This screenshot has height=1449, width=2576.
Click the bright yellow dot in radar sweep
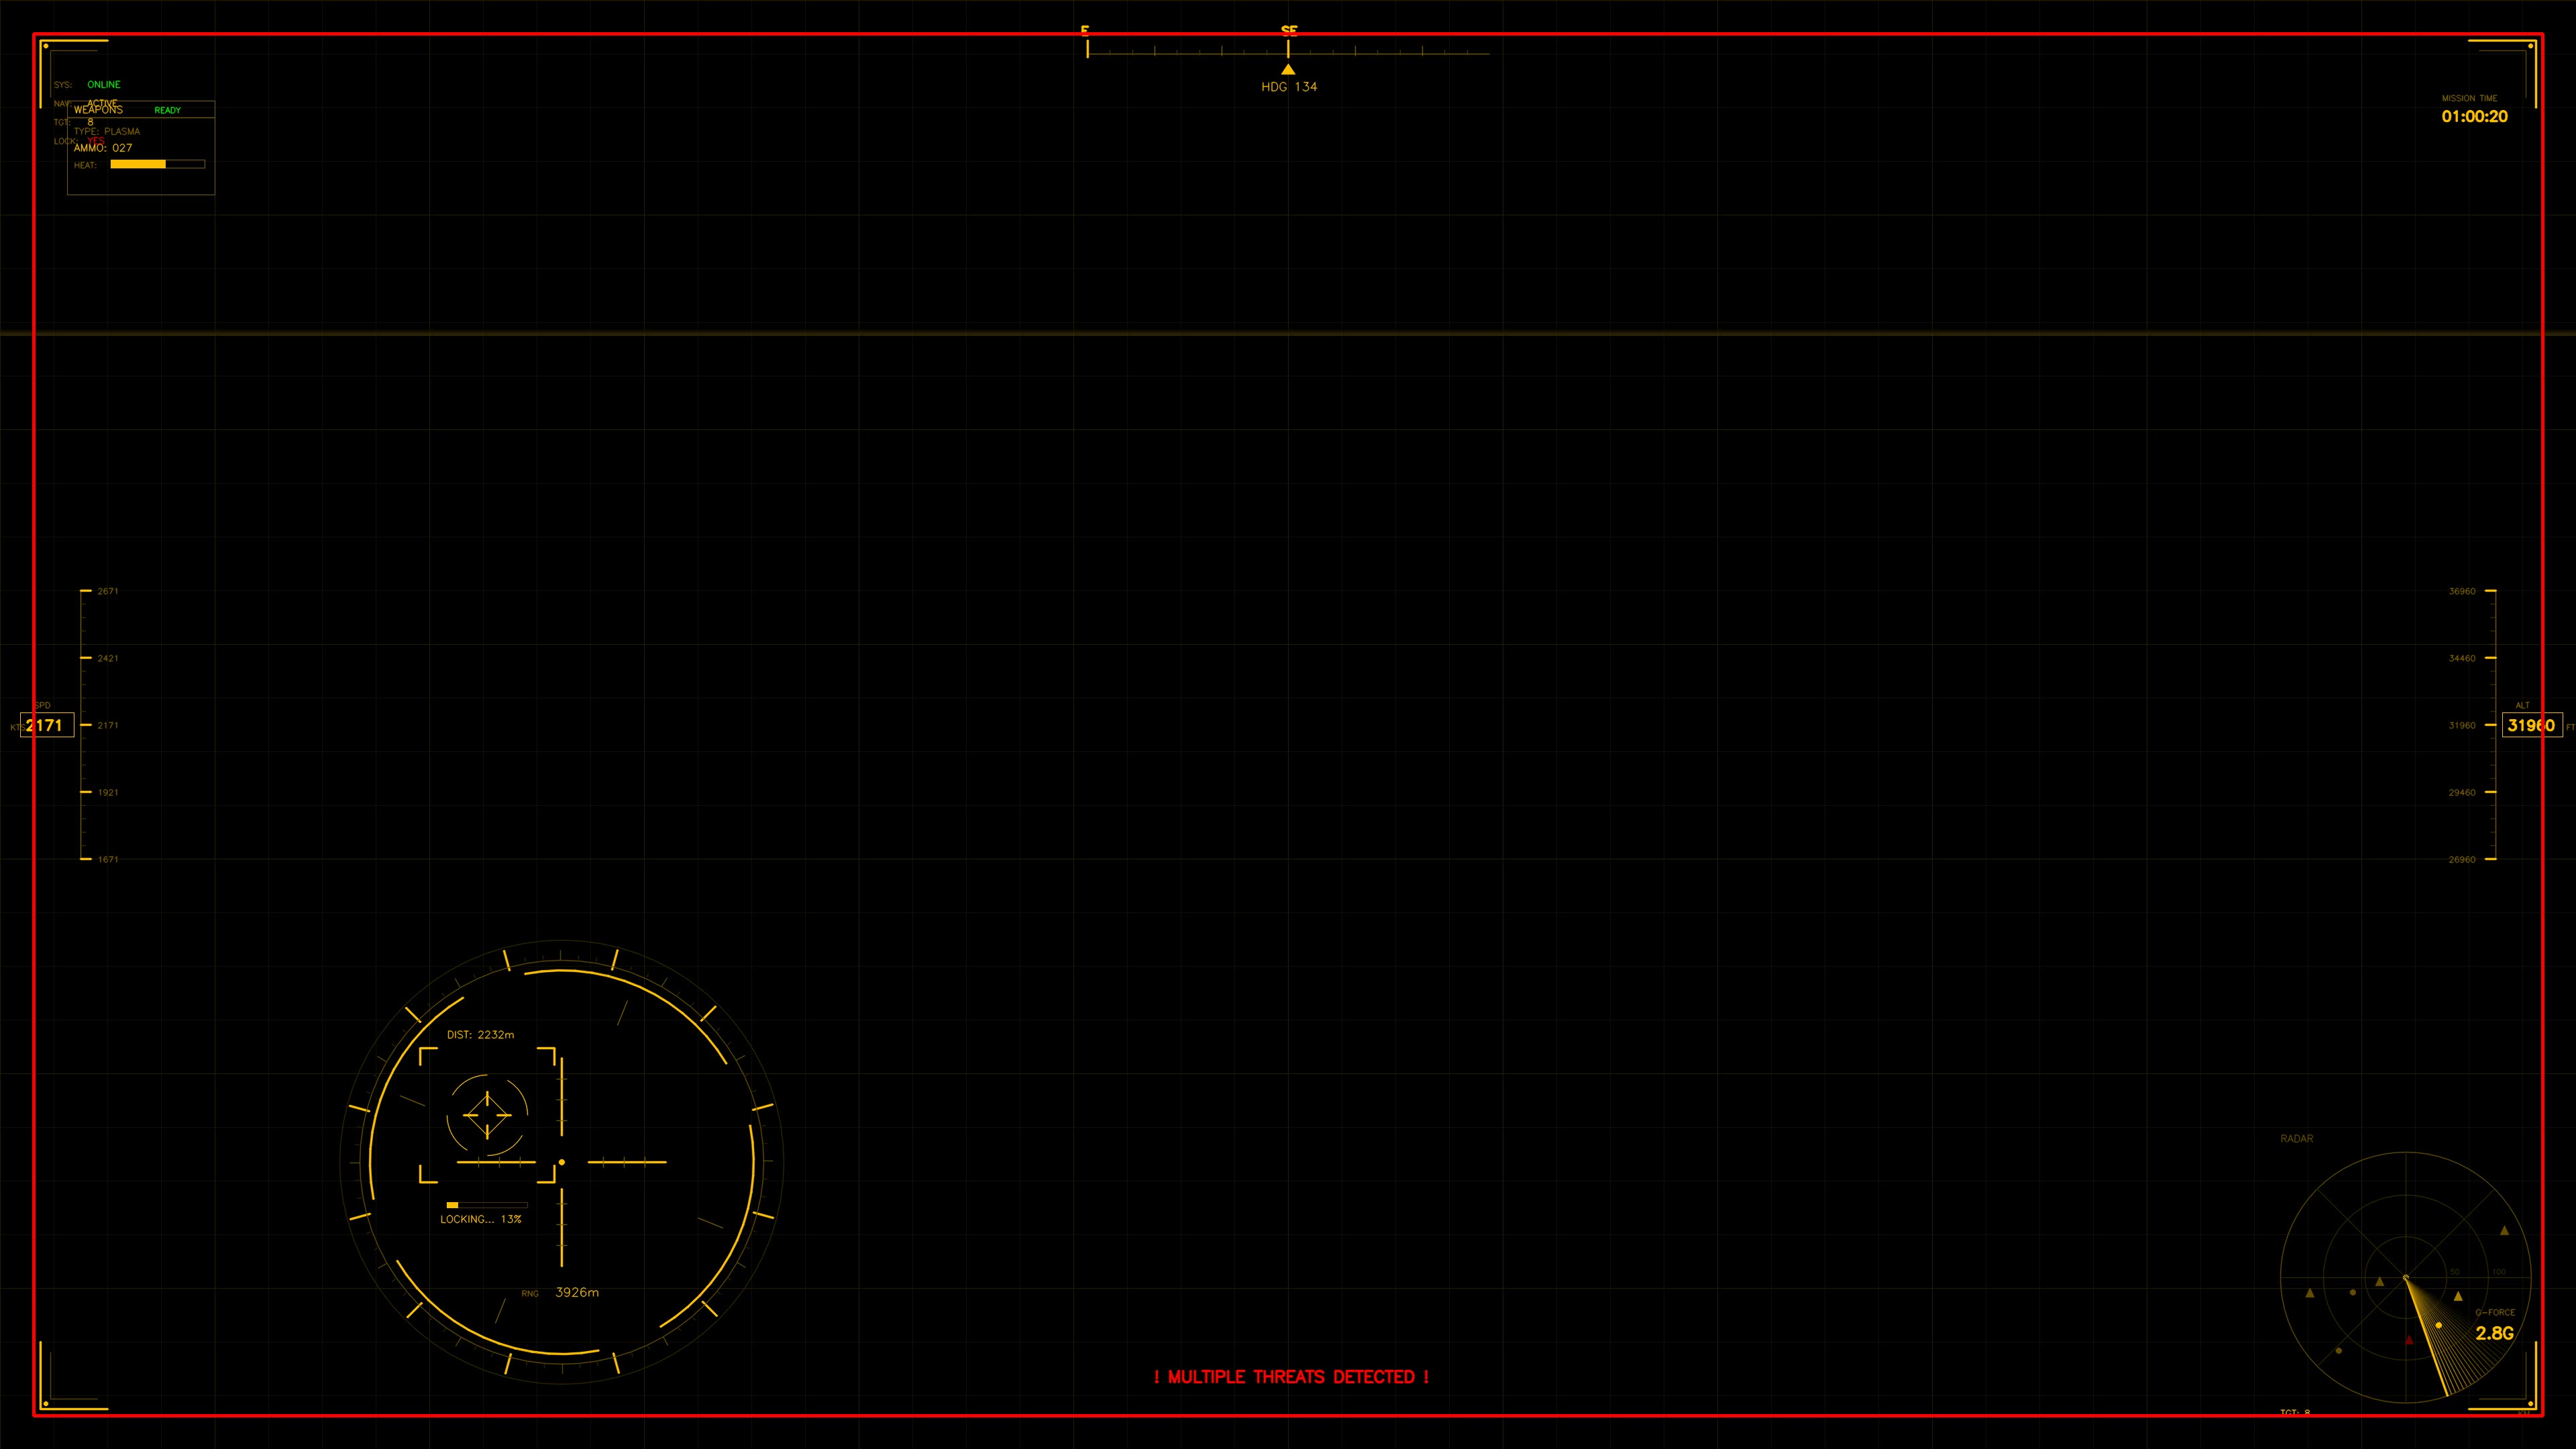(2438, 1325)
